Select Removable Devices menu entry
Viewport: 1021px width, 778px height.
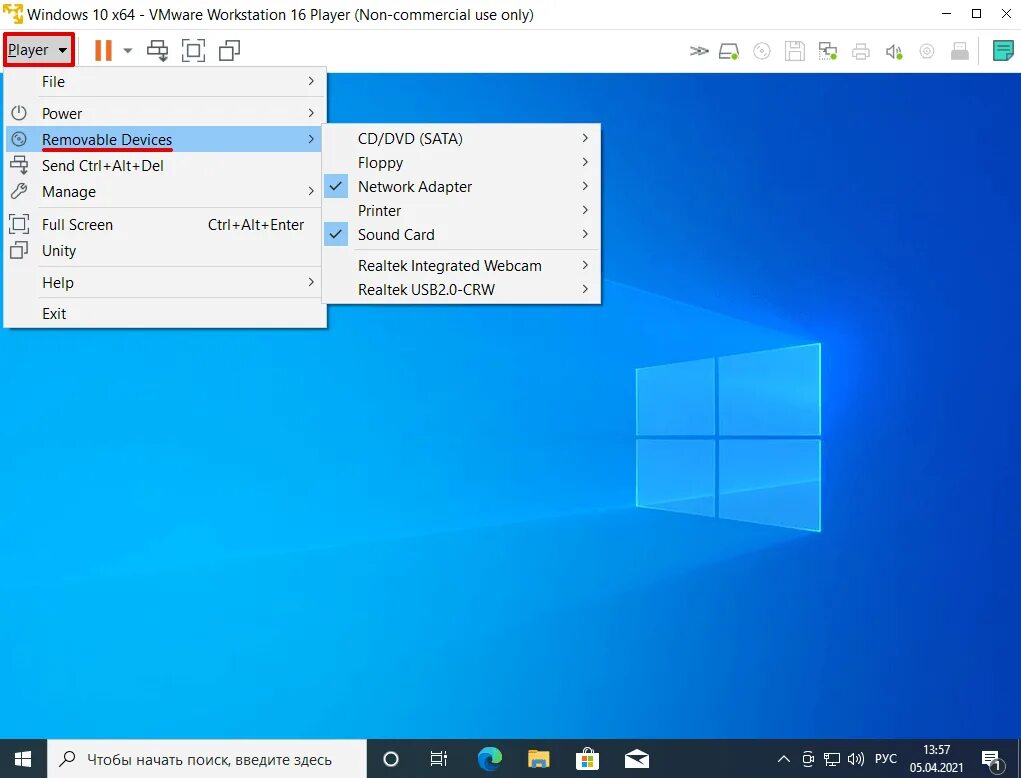point(164,139)
